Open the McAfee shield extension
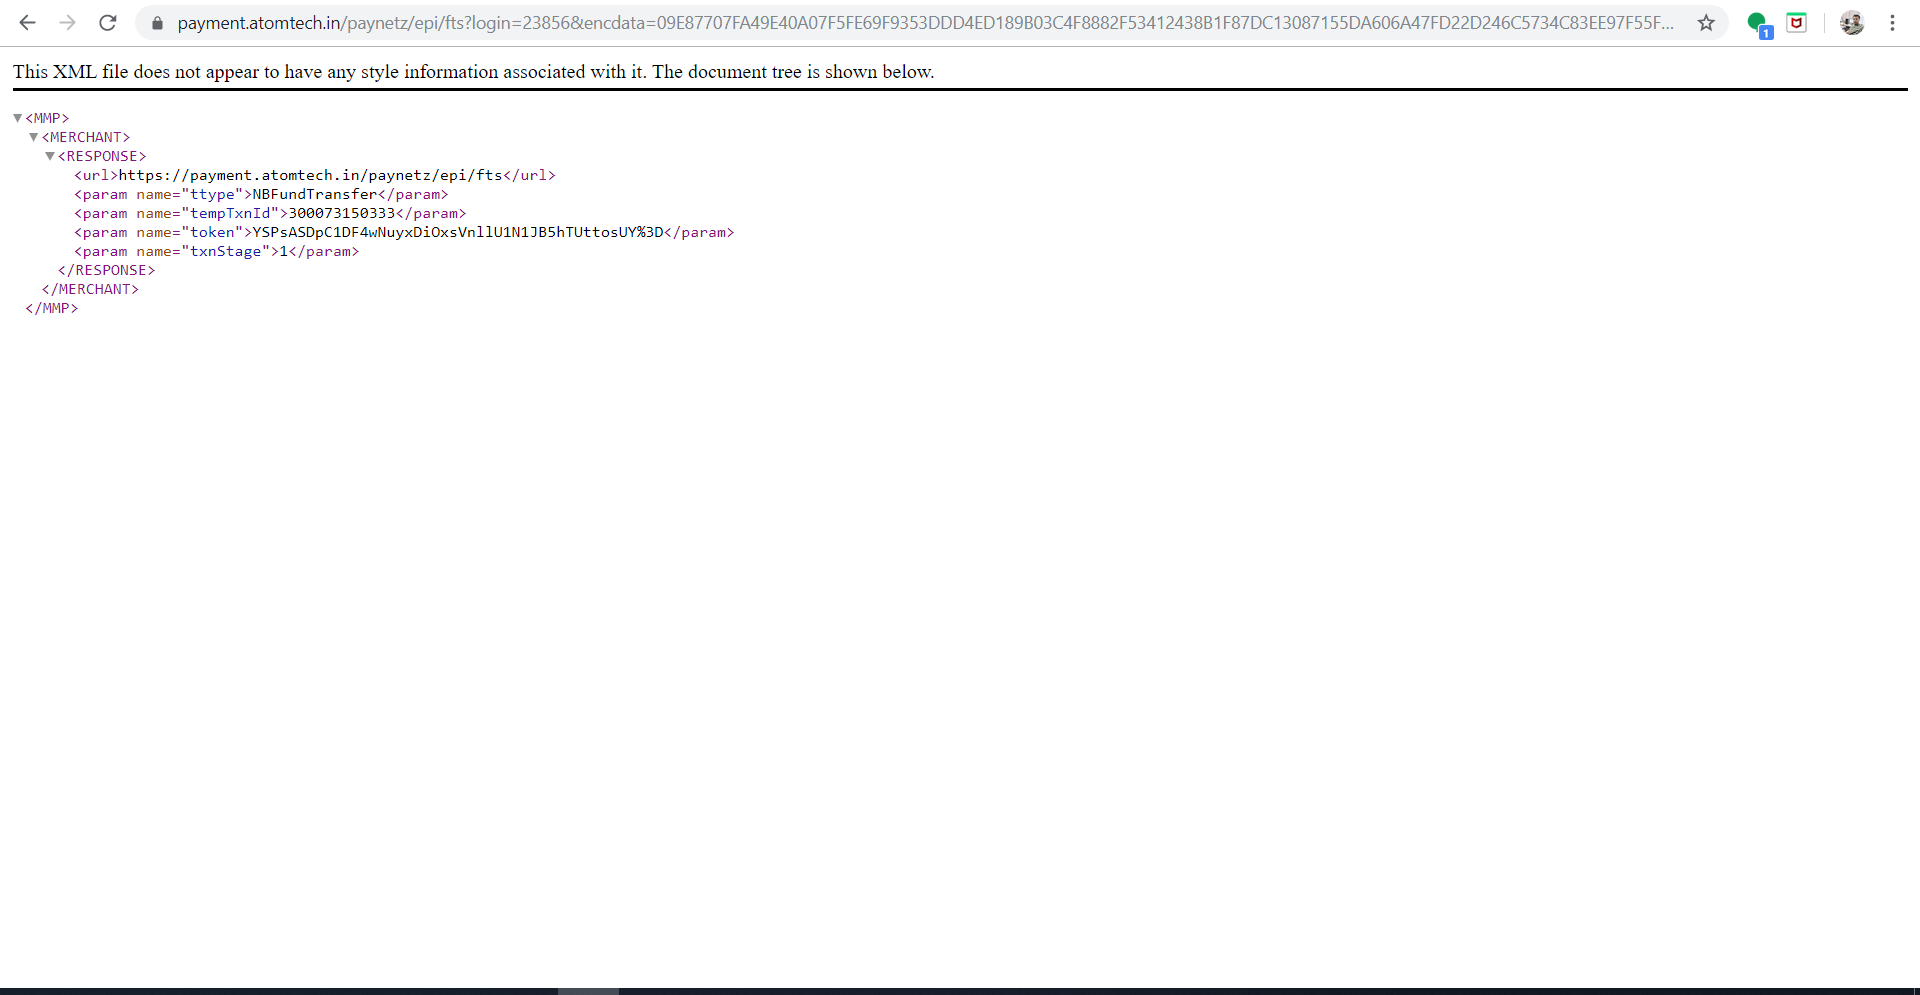 (1796, 22)
